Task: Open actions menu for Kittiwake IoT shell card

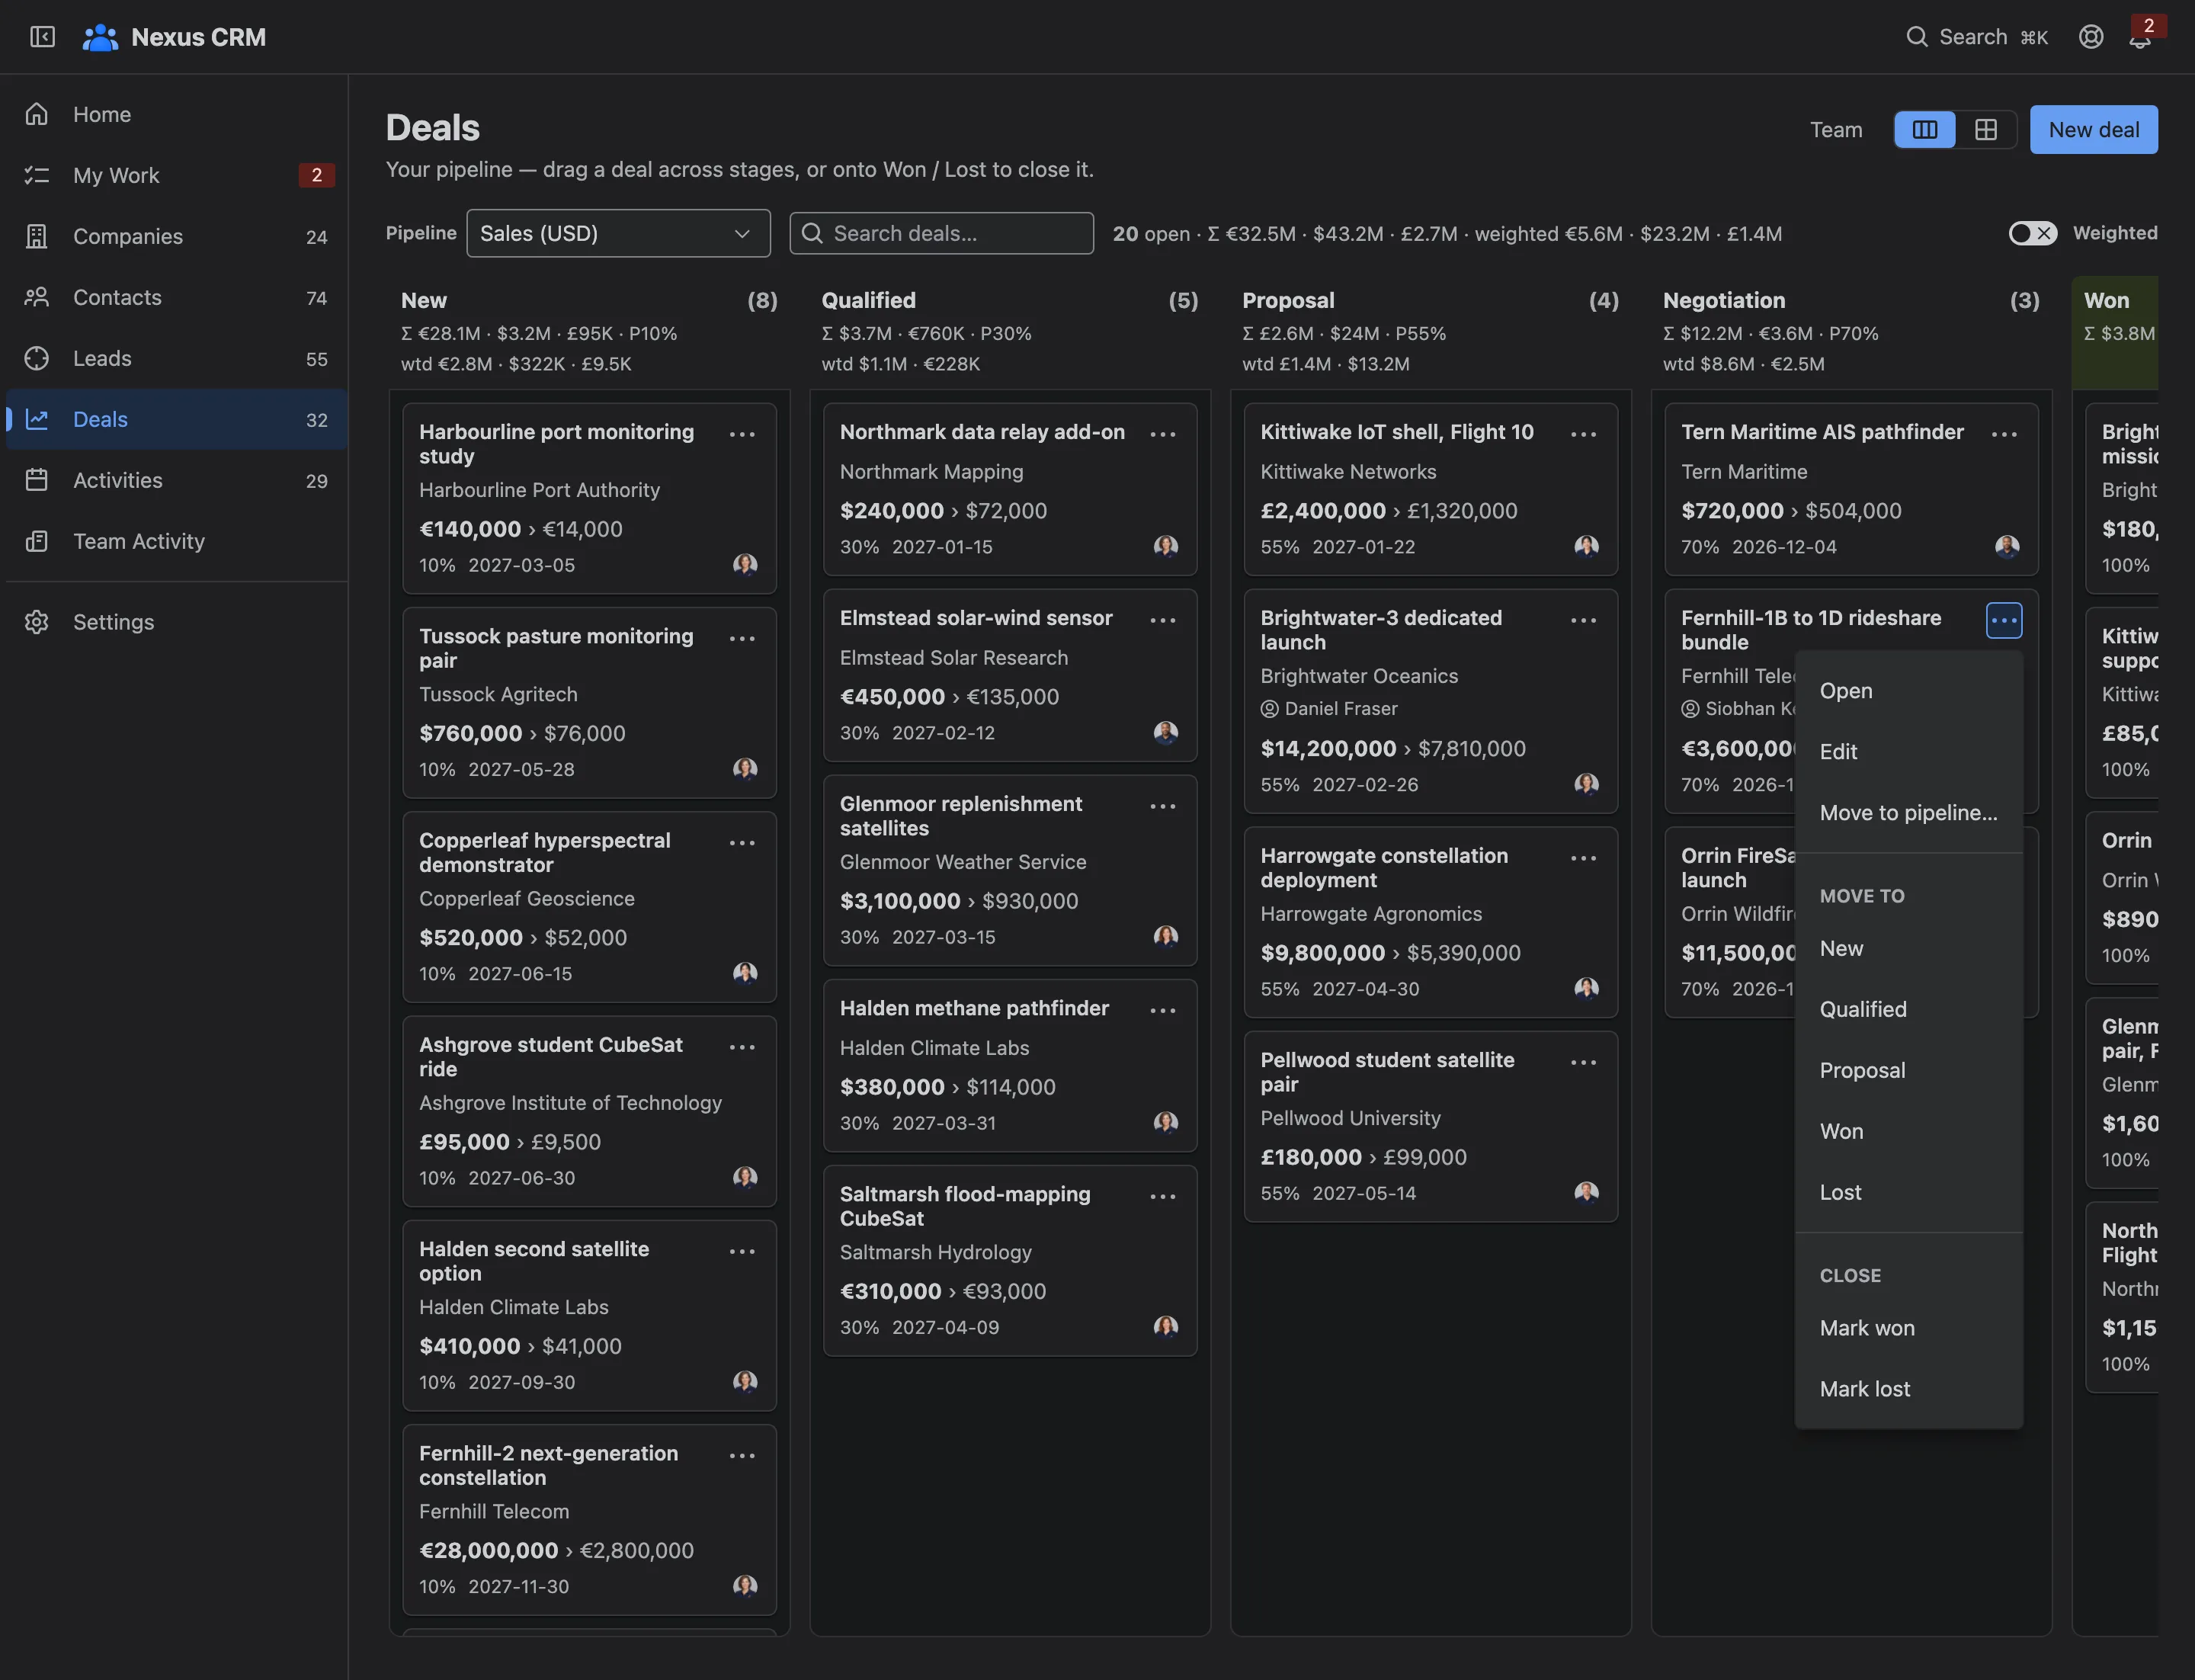Action: pos(1584,434)
